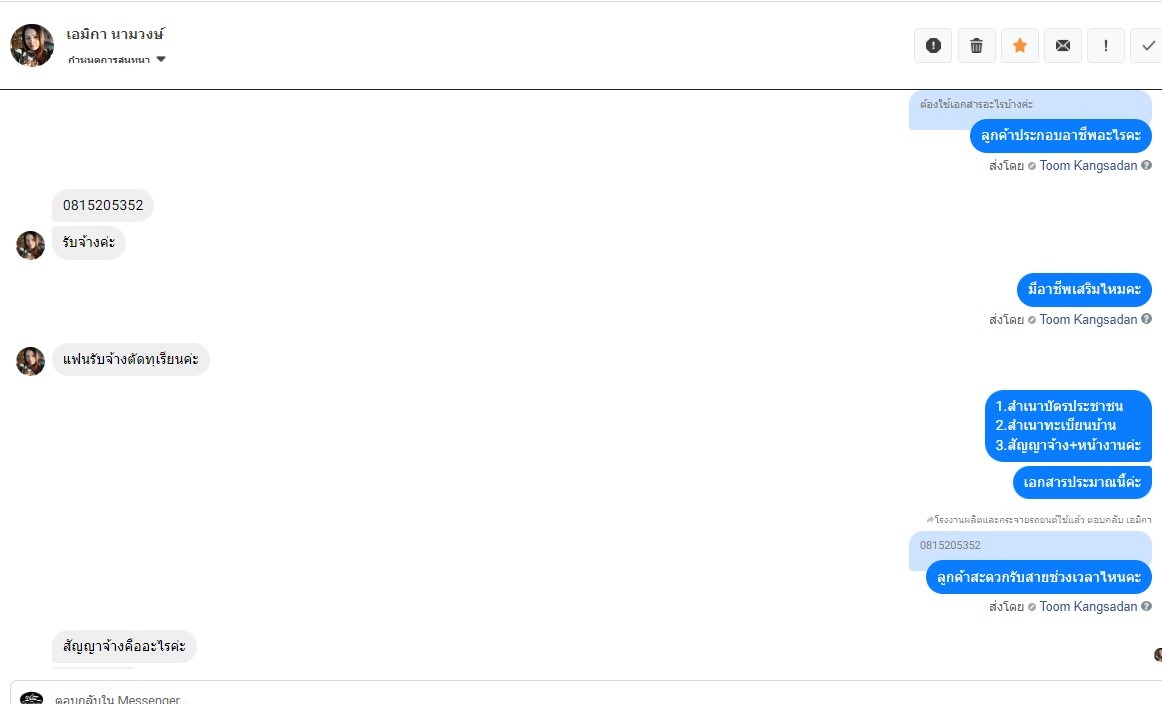Toggle the orange star follow-up marker
This screenshot has height=704, width=1162.
pyautogui.click(x=1020, y=45)
